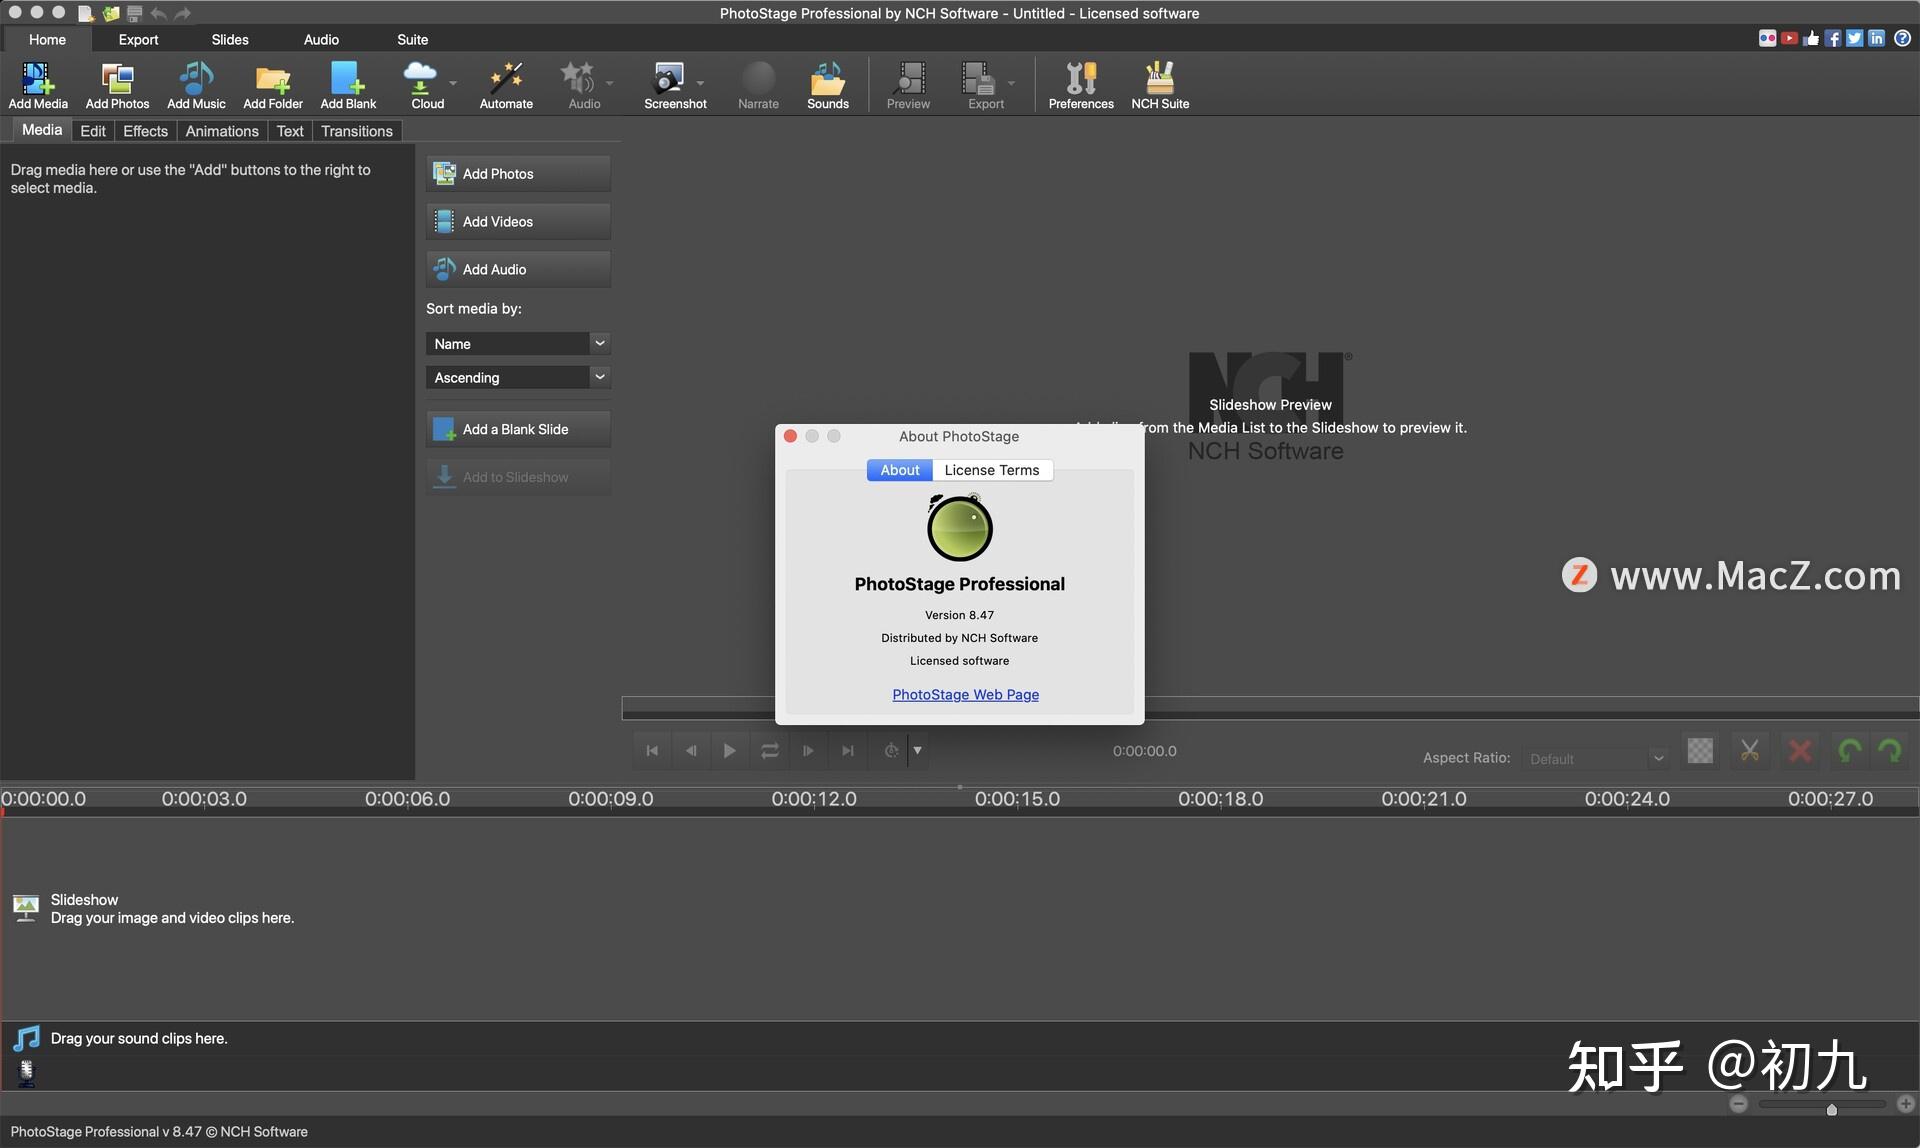The image size is (1920, 1148).
Task: Click the rotate counterclockwise green arrow
Action: [x=1850, y=751]
